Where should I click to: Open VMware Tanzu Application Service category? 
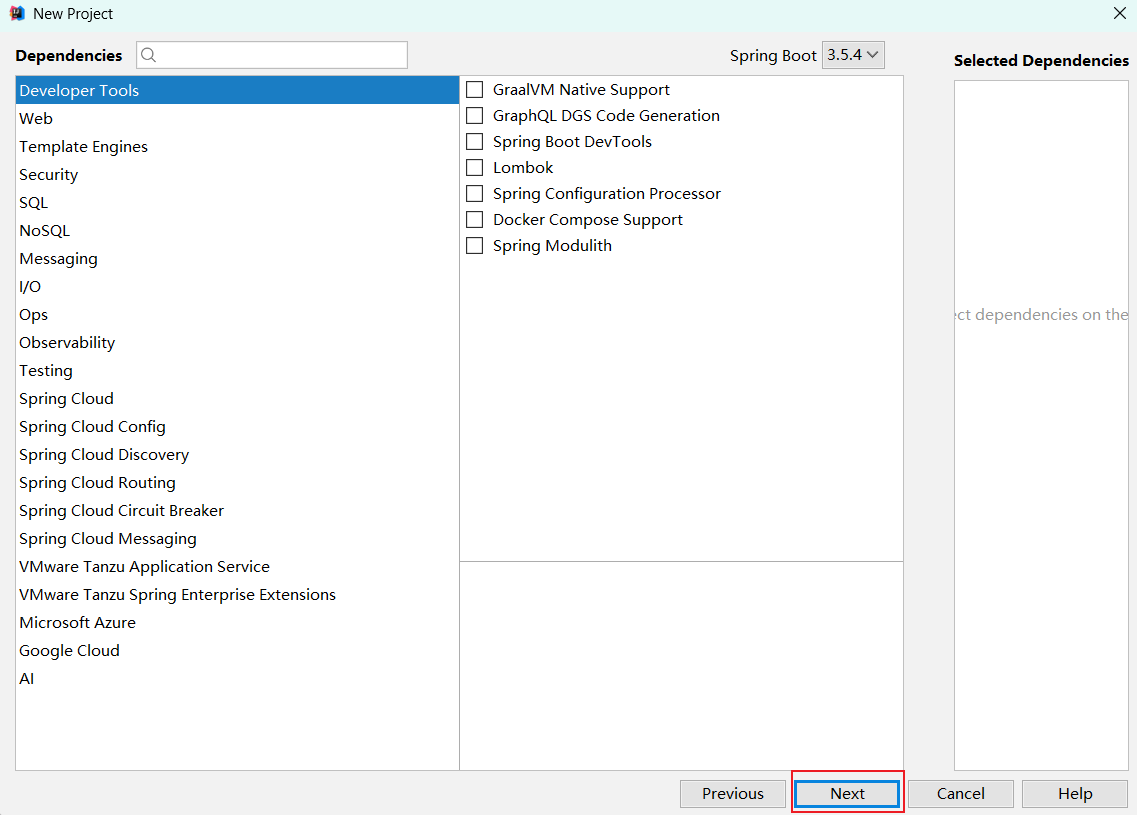click(x=237, y=567)
